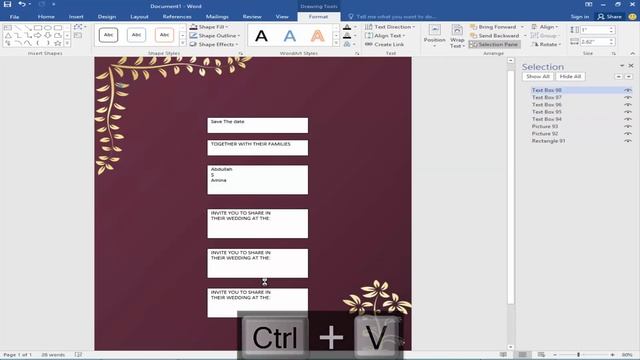Open the Edit Shape button
This screenshot has width=640, height=360.
[x=80, y=27]
